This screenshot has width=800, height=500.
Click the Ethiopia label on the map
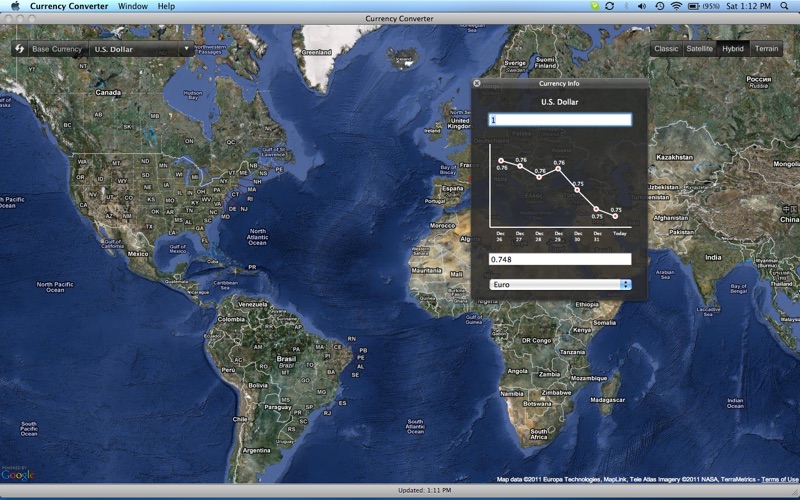[x=587, y=305]
